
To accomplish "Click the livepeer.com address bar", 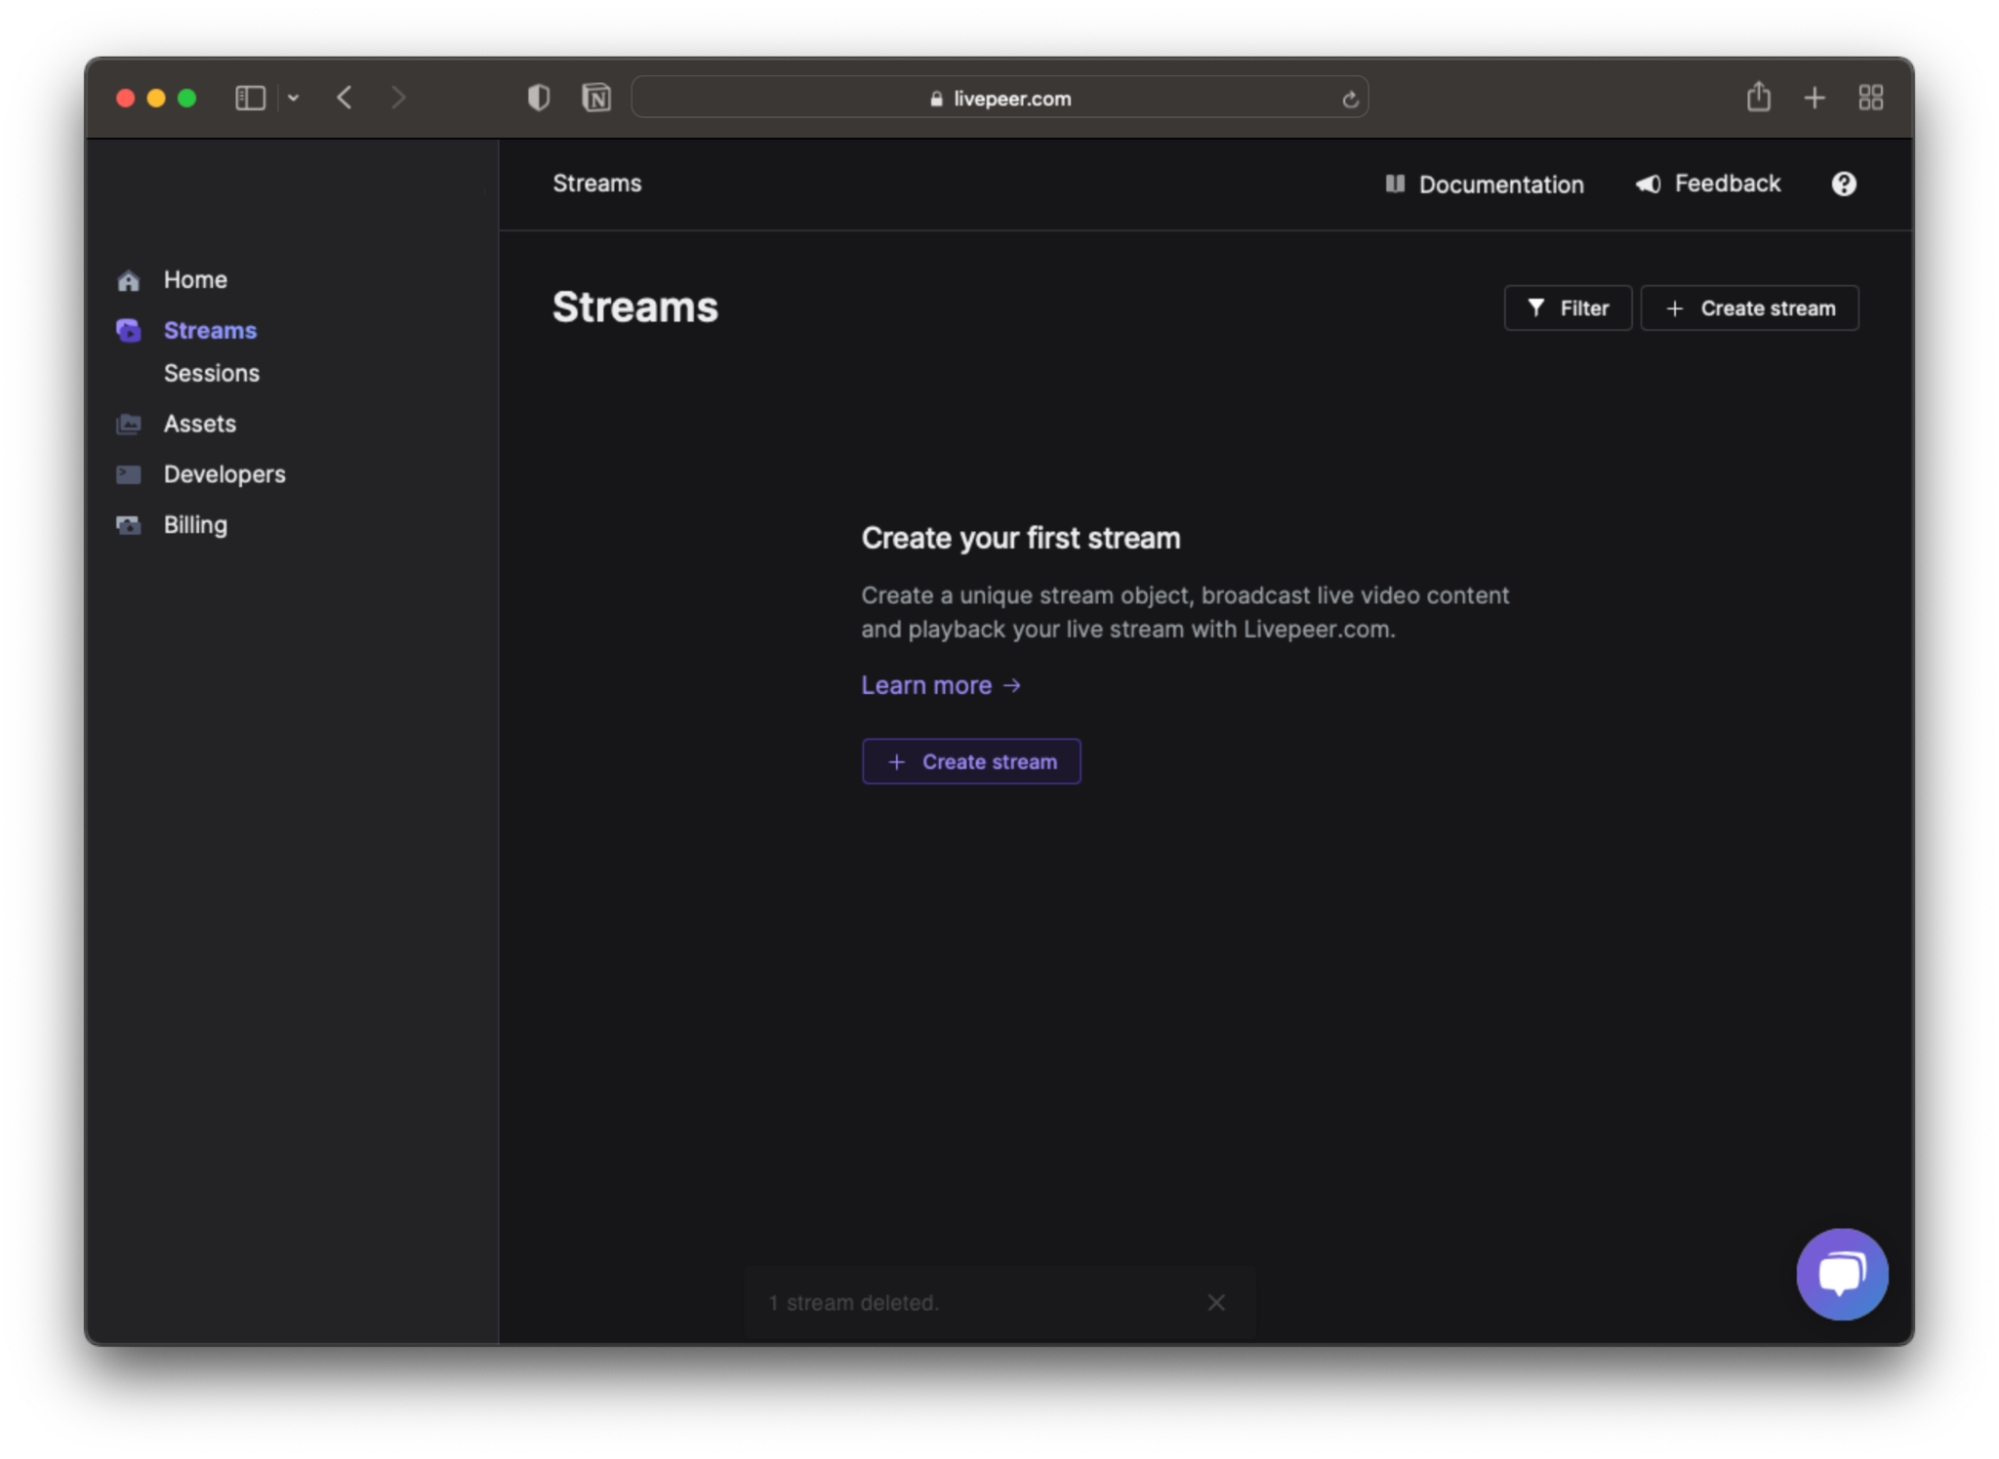I will 1000,99.
